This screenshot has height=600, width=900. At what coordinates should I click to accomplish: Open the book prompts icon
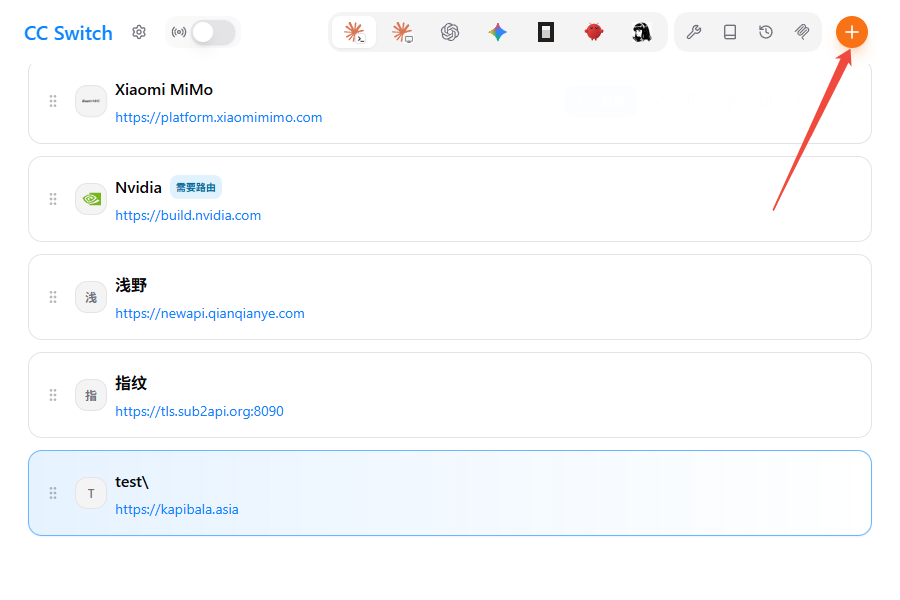tap(730, 32)
